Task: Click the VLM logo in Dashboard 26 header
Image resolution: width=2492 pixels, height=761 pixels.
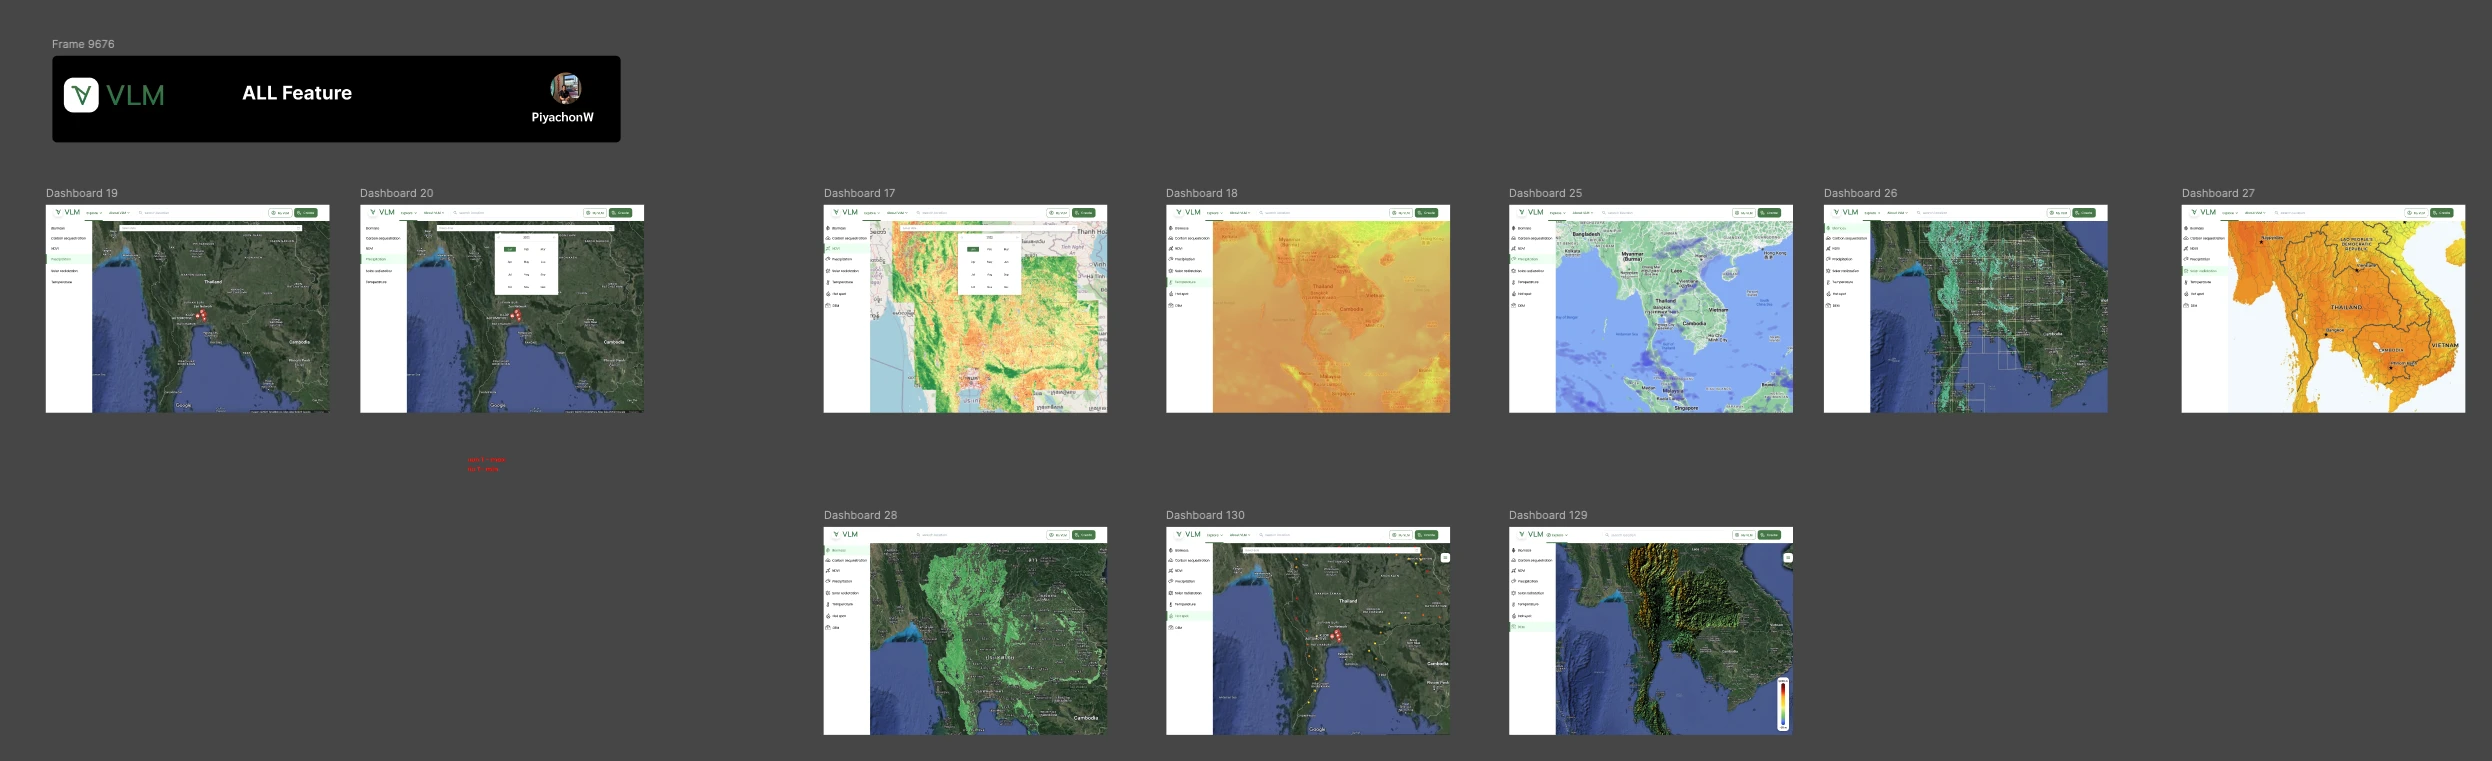Action: [1846, 212]
